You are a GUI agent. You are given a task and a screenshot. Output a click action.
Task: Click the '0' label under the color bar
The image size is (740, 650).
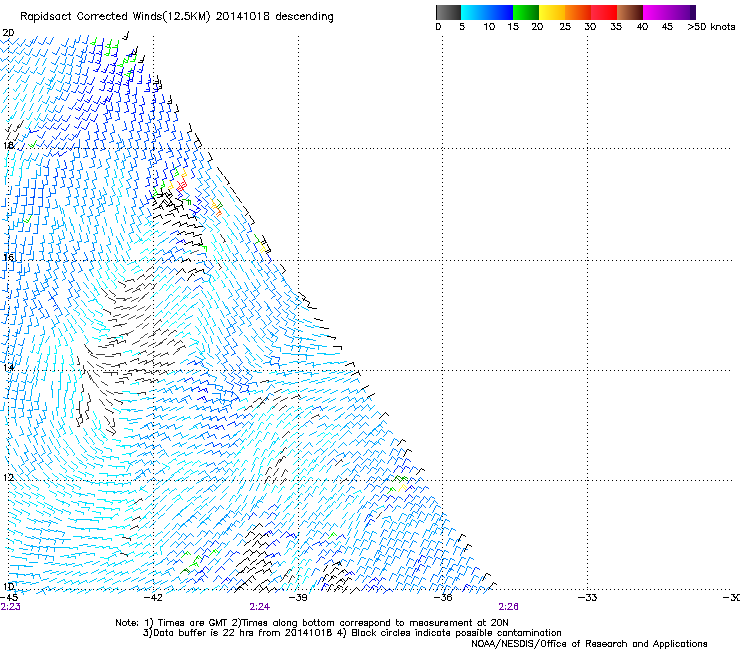pyautogui.click(x=438, y=27)
